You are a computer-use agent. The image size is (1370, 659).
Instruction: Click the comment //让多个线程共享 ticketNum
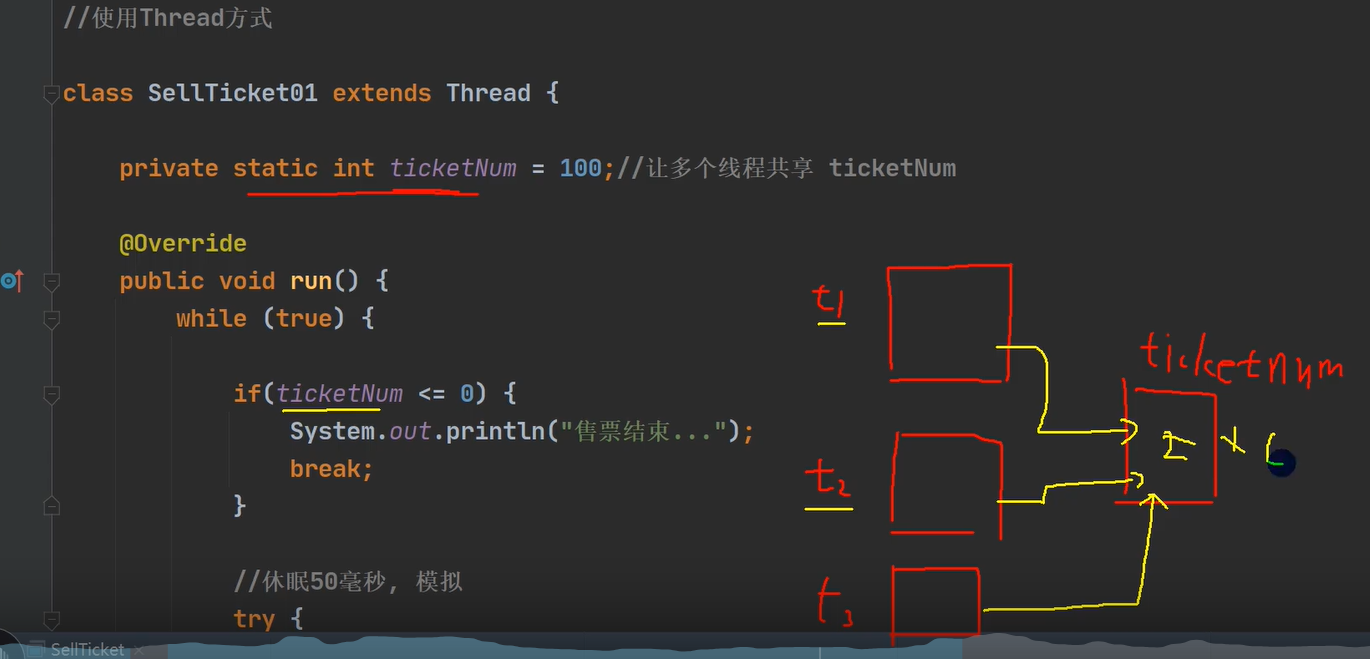tap(786, 168)
